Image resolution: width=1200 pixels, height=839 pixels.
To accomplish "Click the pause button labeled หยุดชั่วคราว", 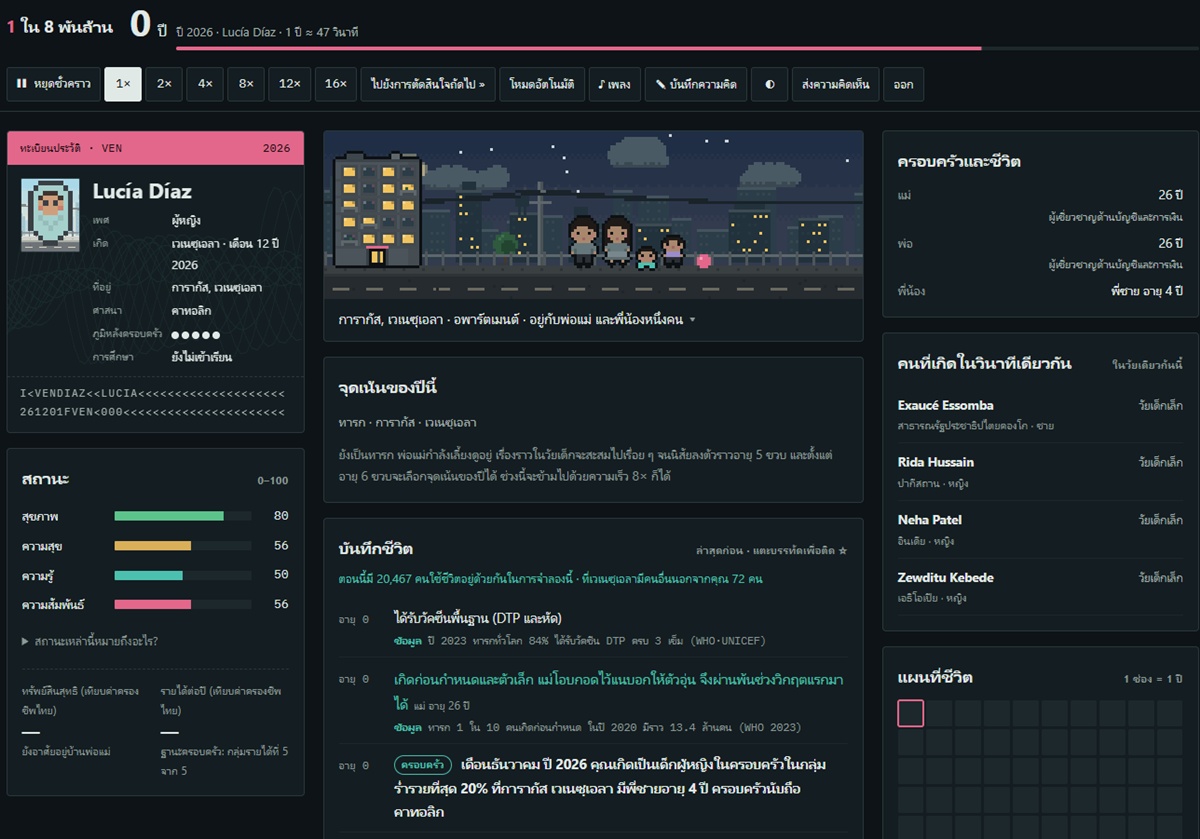I will pos(53,85).
